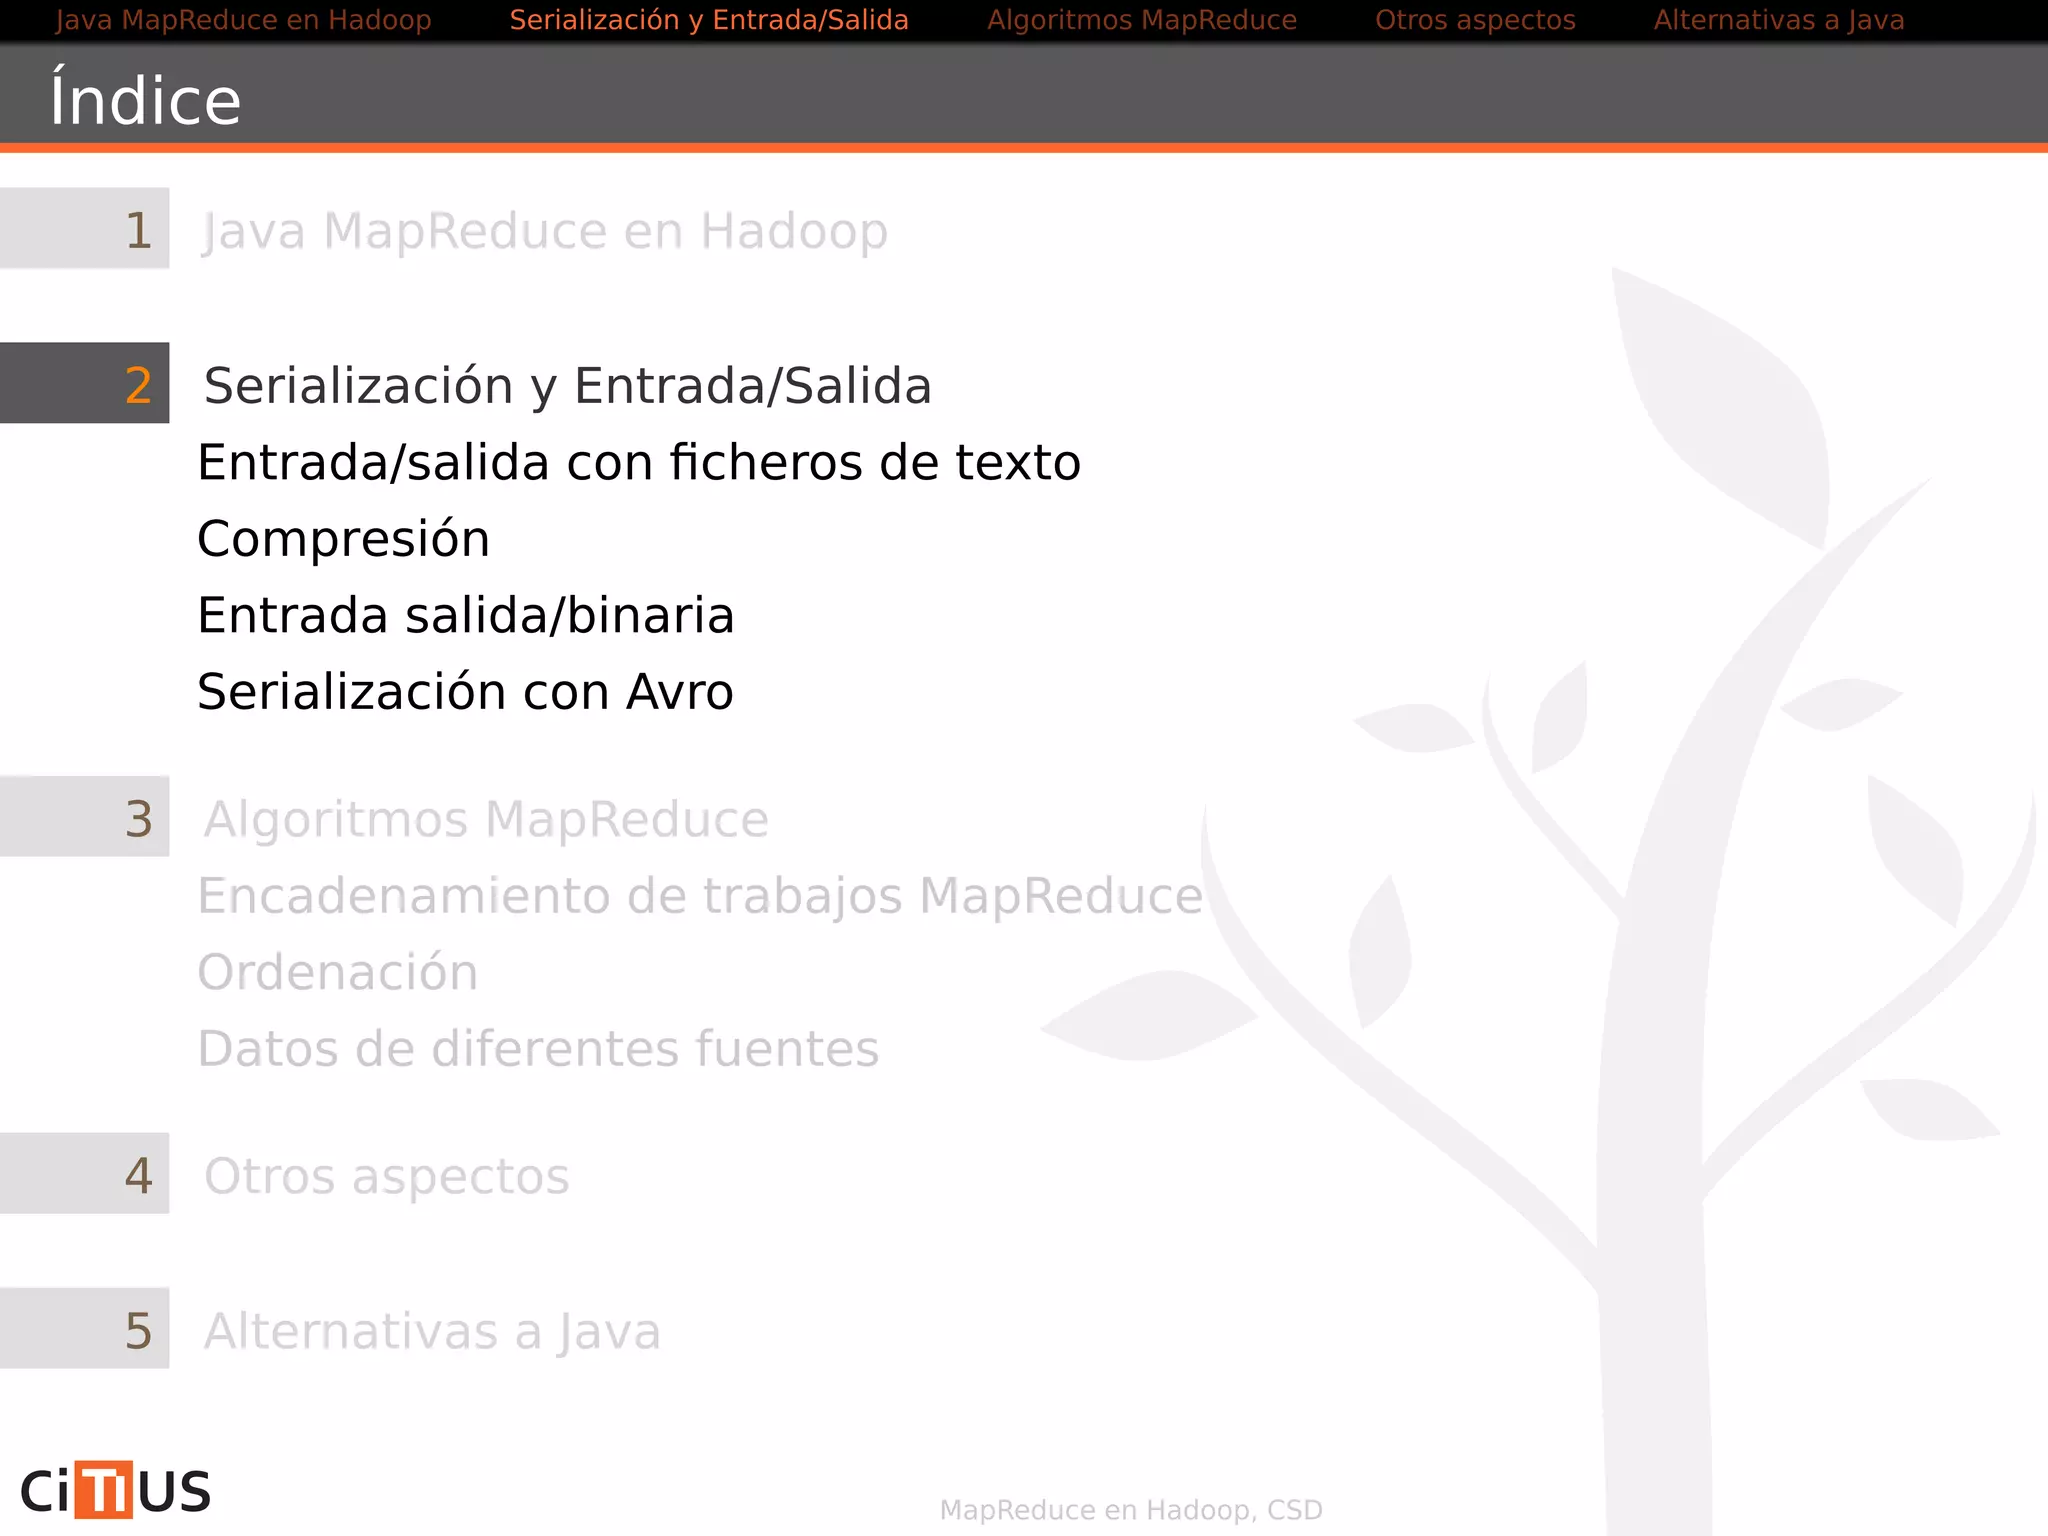The height and width of the screenshot is (1536, 2048).
Task: Click the section number 5 box
Action: click(85, 1328)
